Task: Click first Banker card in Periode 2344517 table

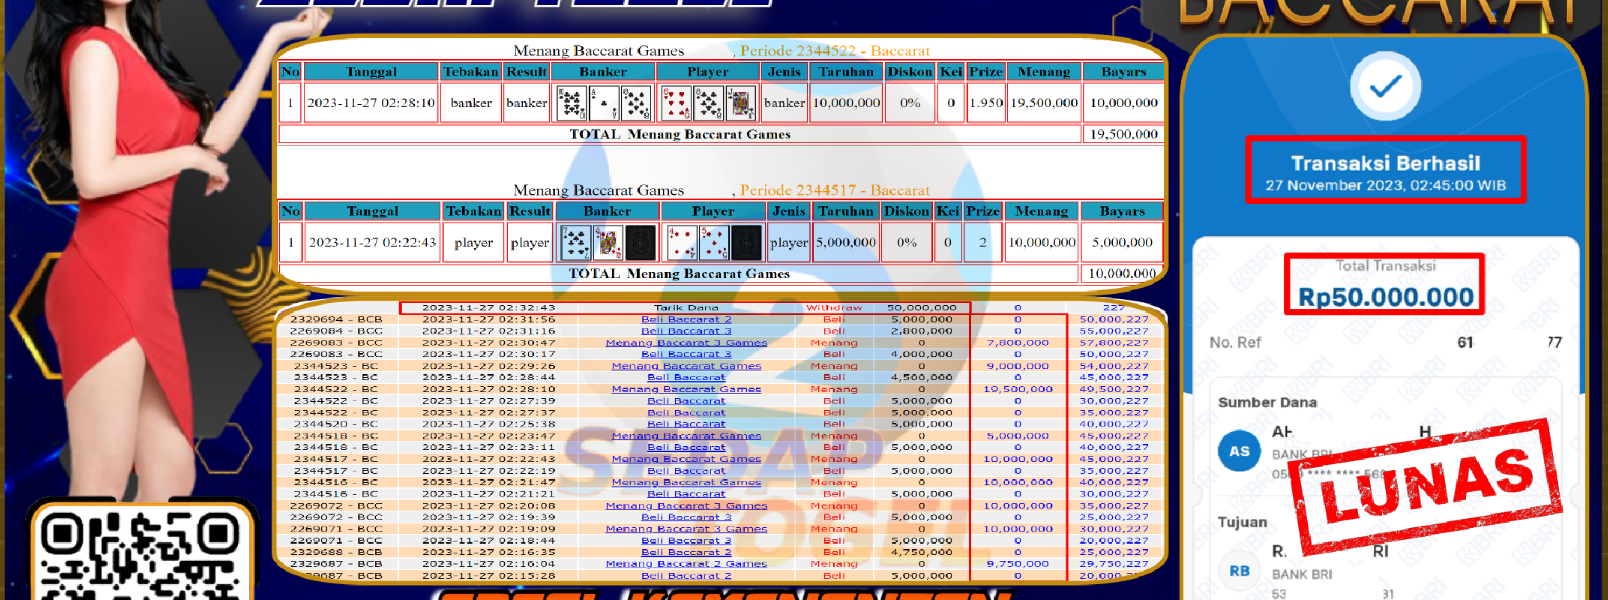Action: 575,242
